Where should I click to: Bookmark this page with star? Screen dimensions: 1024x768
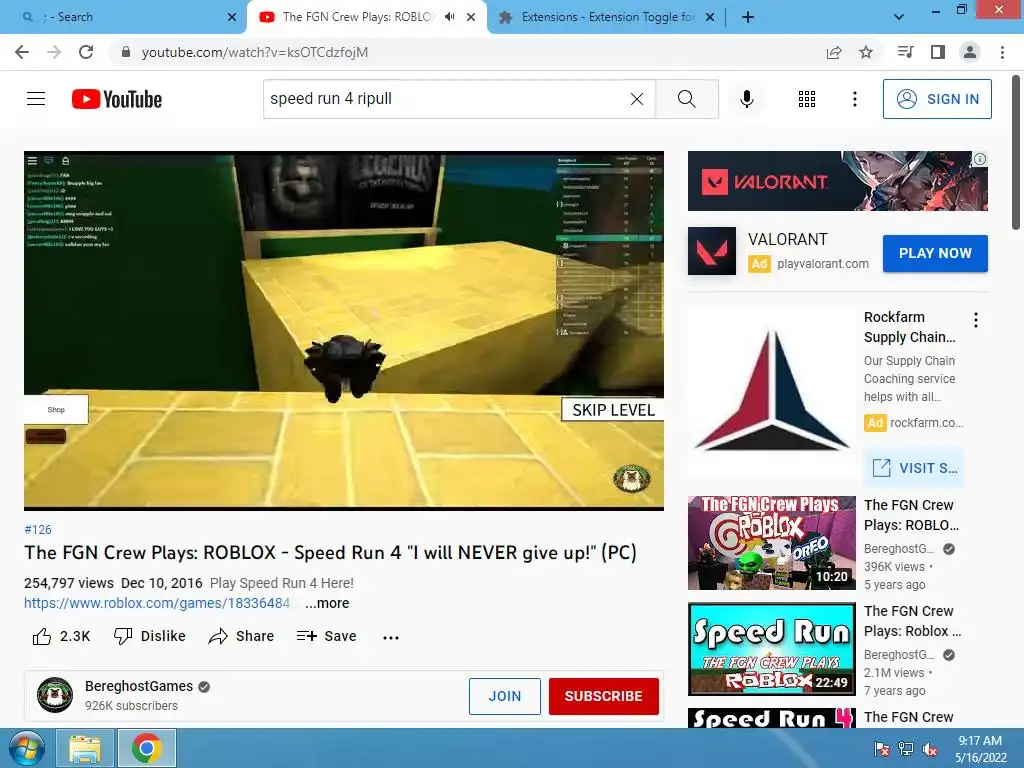pyautogui.click(x=866, y=52)
